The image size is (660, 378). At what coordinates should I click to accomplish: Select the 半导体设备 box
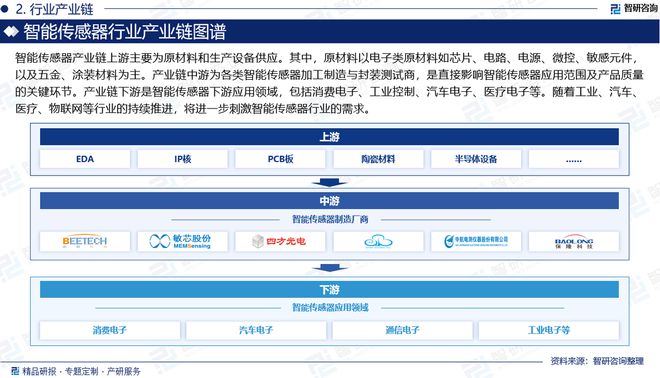476,159
